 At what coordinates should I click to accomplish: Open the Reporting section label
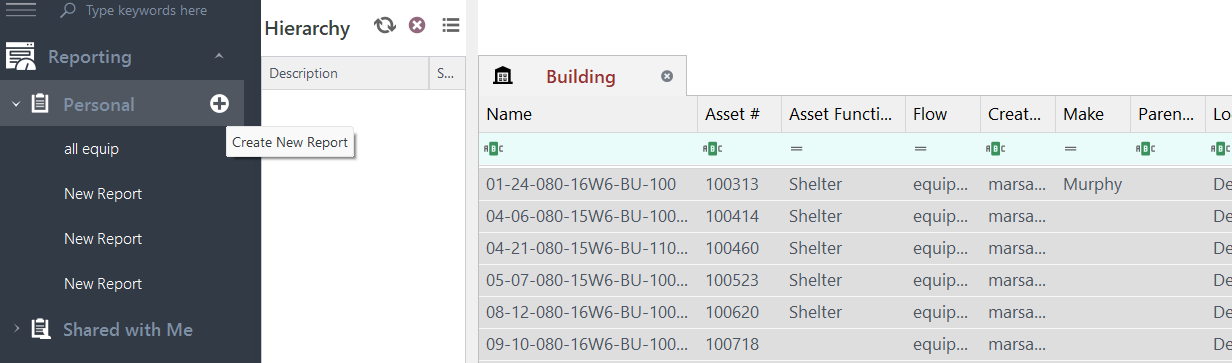click(x=90, y=57)
